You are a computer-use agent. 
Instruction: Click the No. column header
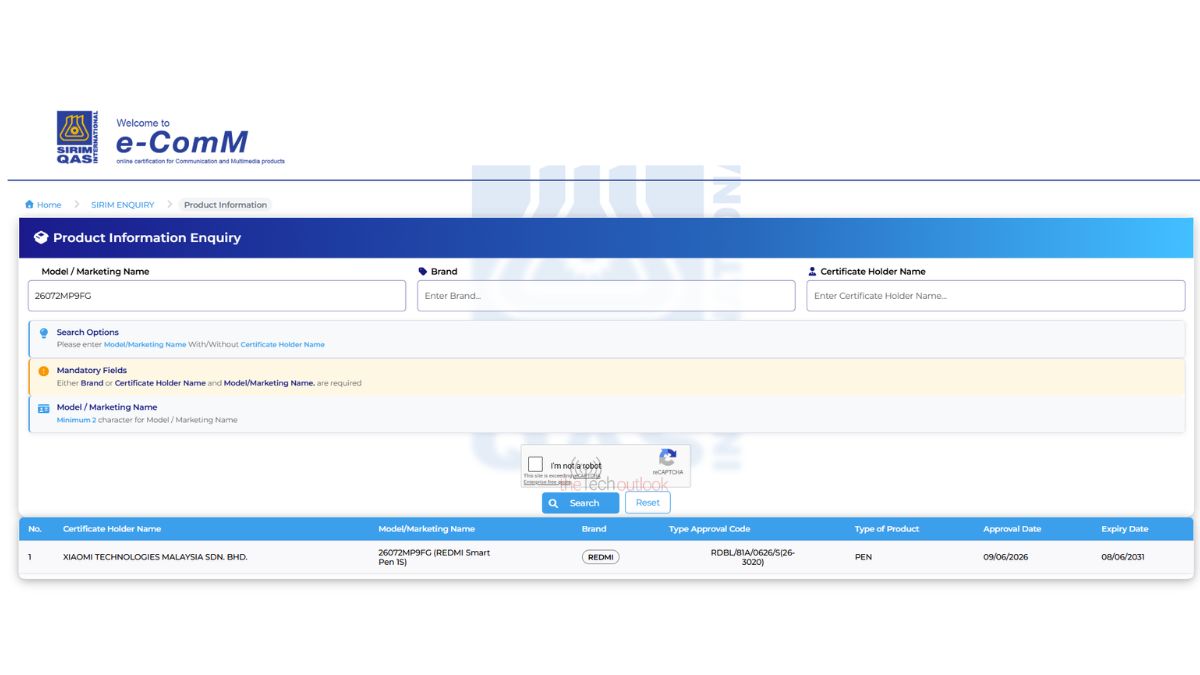coord(35,529)
